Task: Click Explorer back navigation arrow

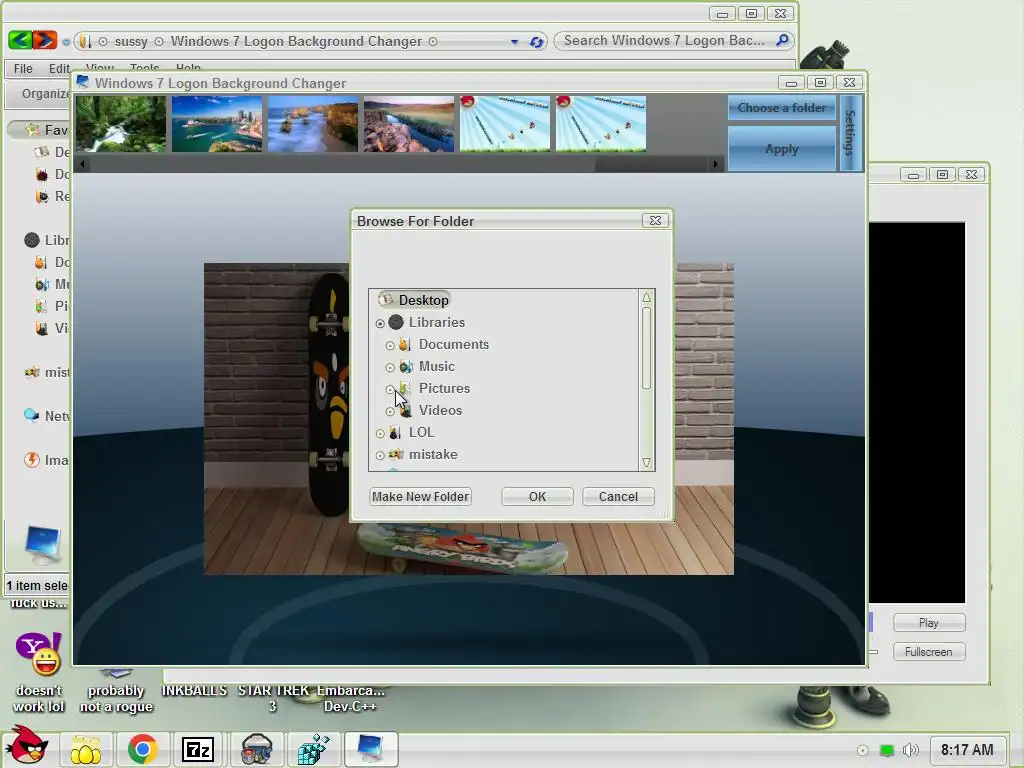Action: tap(20, 40)
